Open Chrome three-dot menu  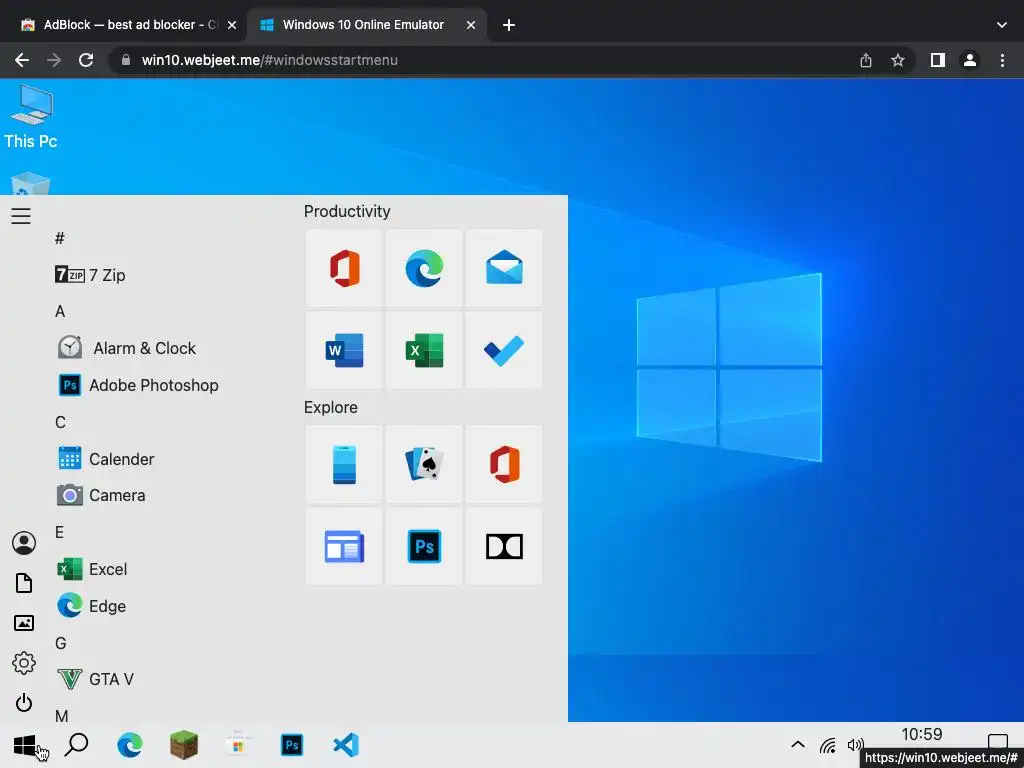[1002, 60]
